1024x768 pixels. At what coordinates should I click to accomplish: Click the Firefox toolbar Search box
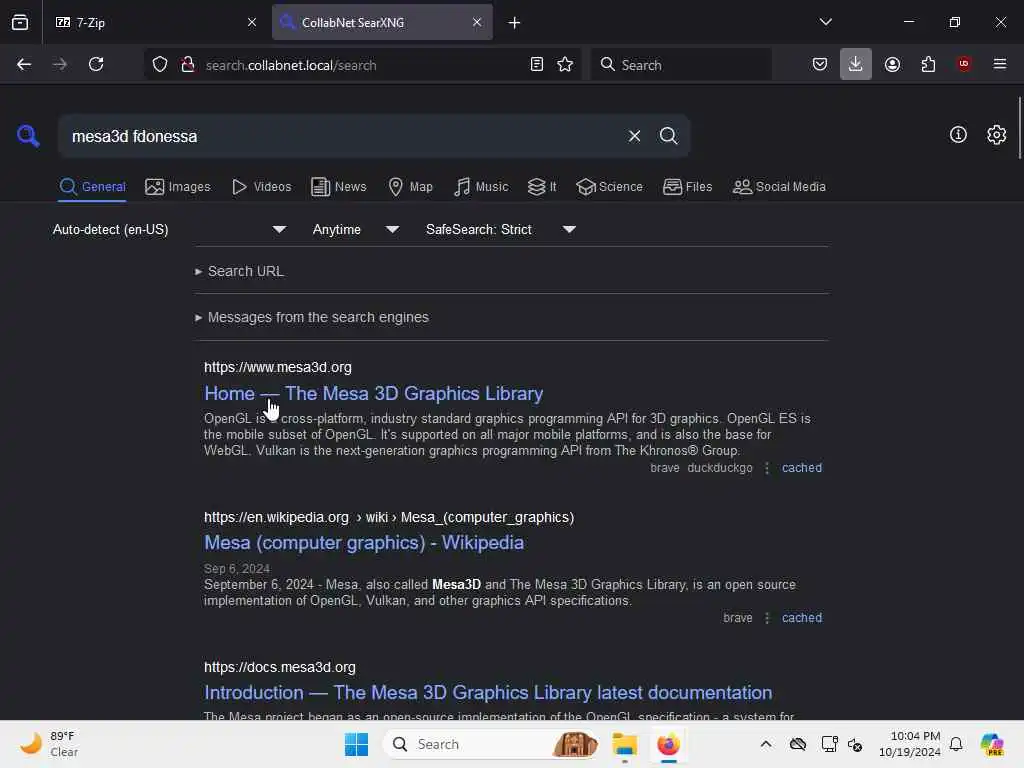click(x=681, y=64)
